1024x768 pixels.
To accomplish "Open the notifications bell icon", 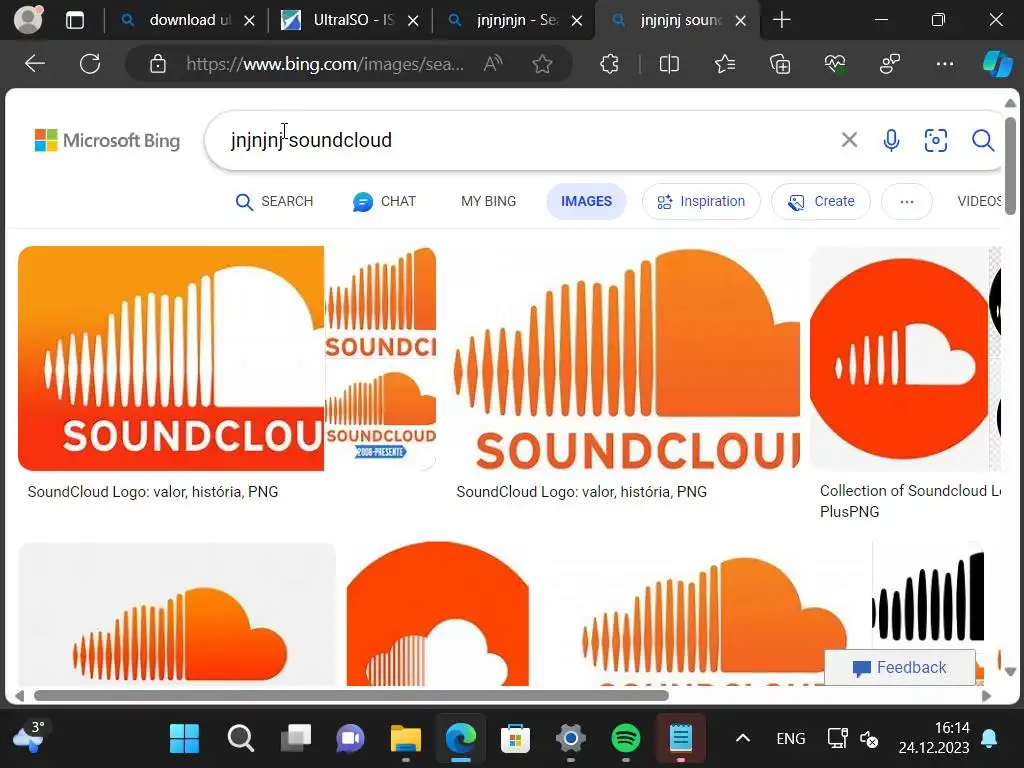I will pyautogui.click(x=989, y=739).
